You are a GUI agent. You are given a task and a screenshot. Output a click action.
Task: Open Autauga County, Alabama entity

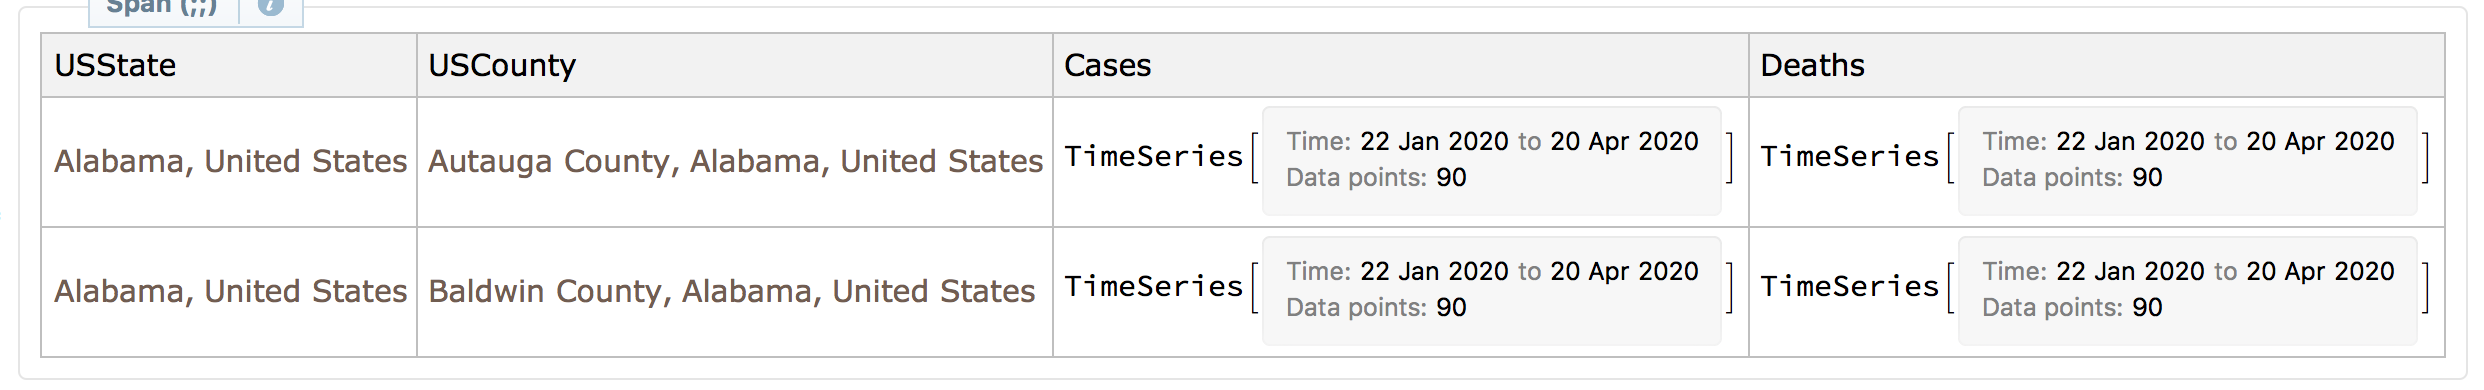pos(735,161)
